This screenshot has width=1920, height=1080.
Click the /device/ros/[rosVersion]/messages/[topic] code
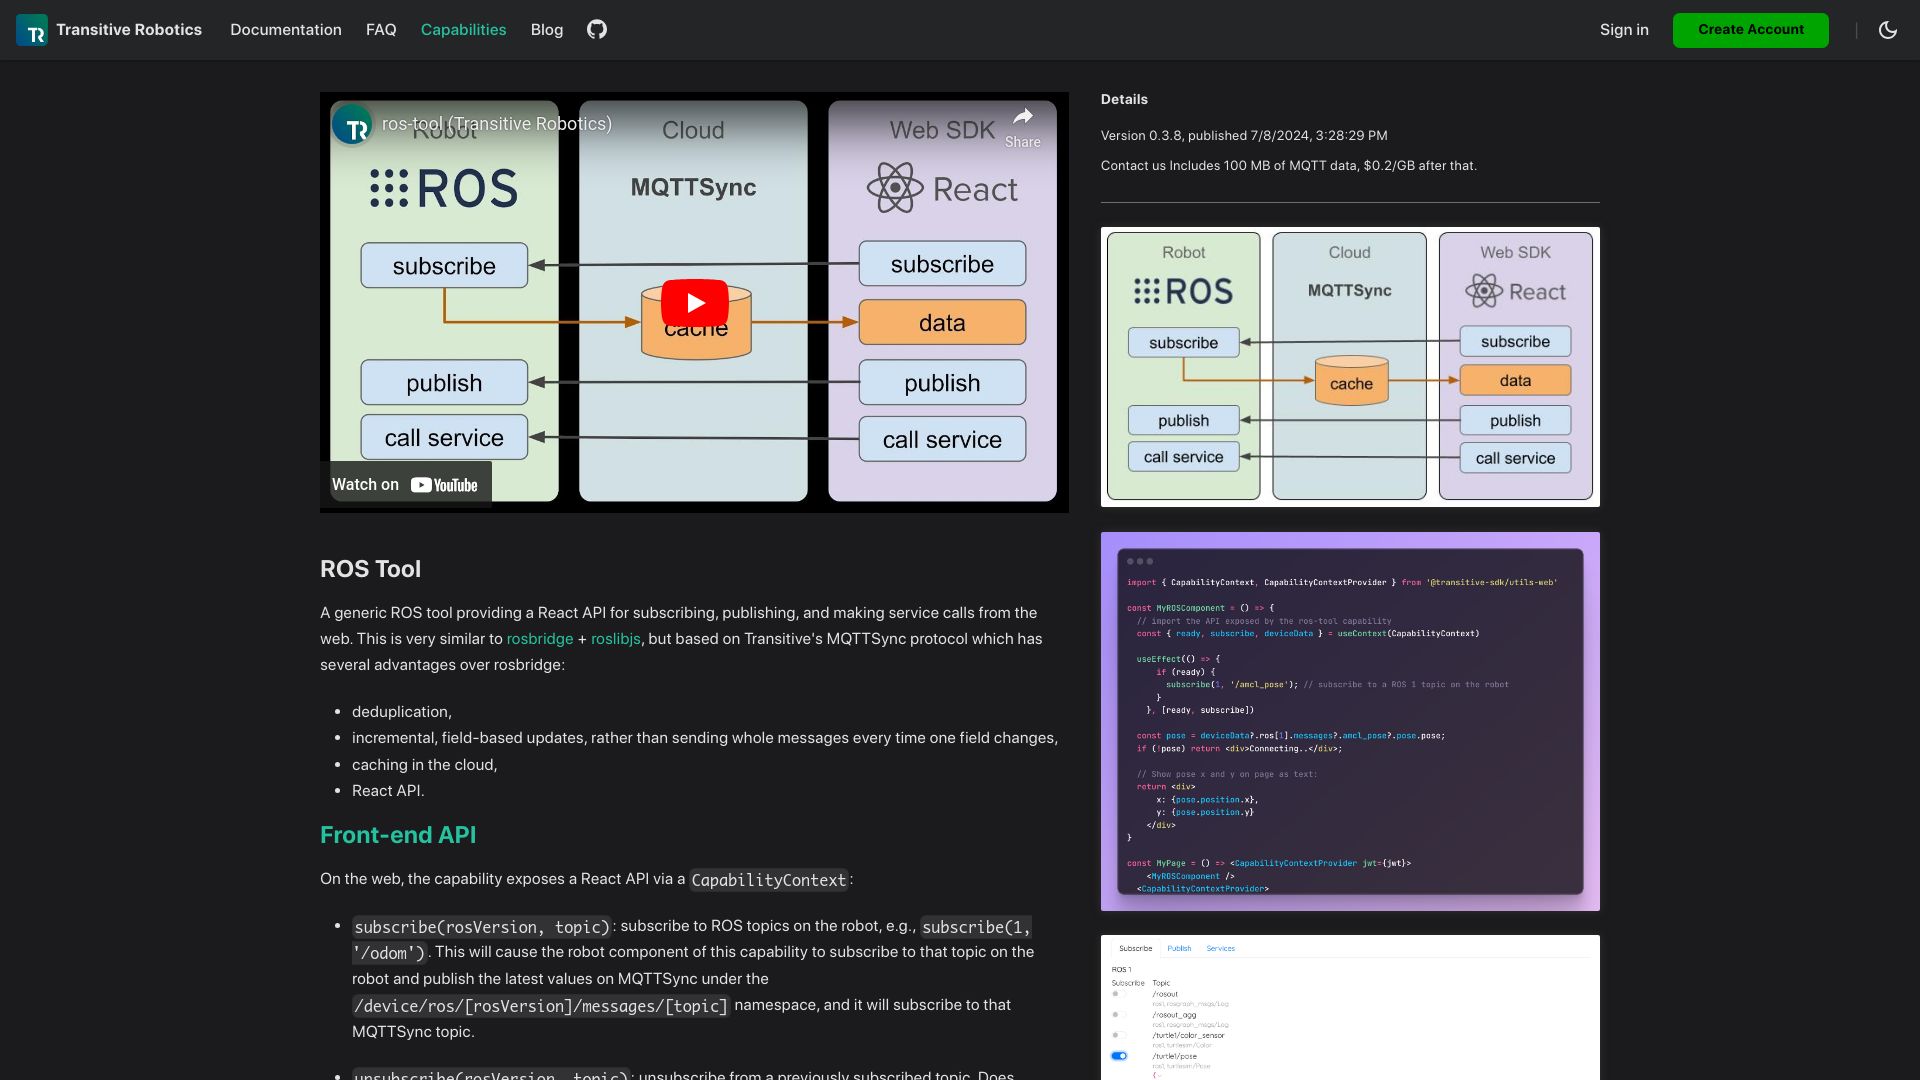pyautogui.click(x=541, y=1006)
